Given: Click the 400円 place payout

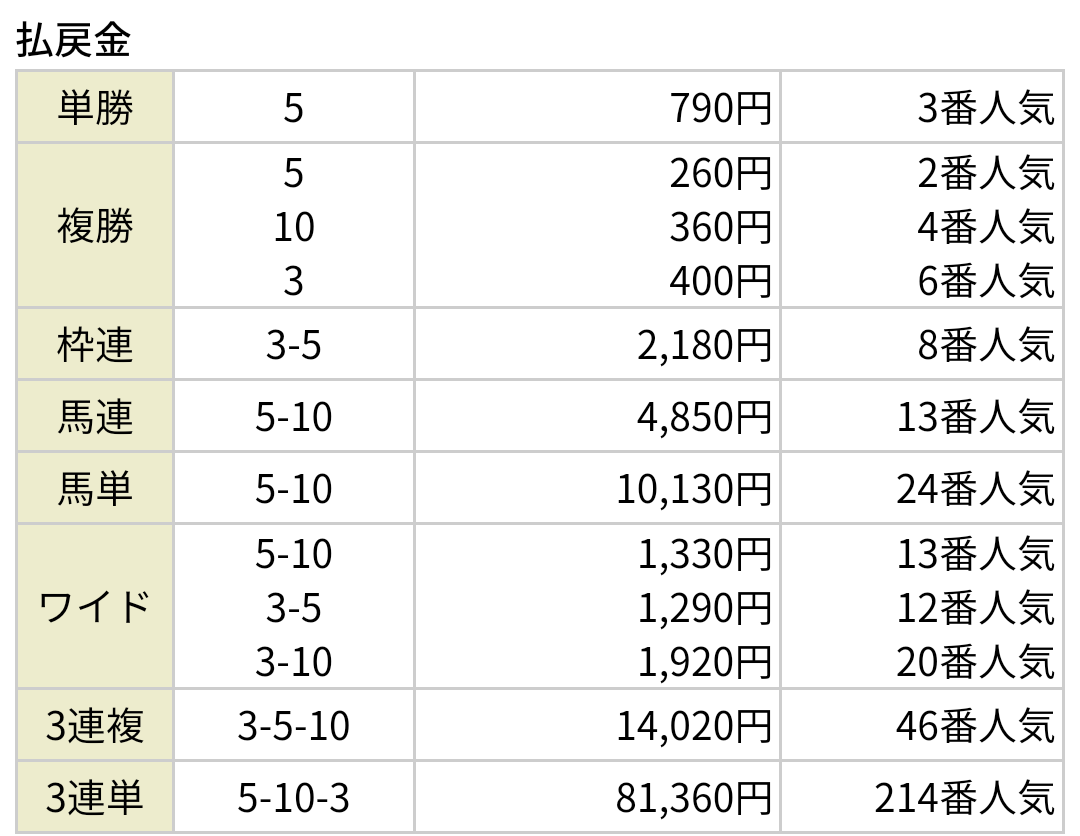Looking at the screenshot, I should pyautogui.click(x=720, y=282).
